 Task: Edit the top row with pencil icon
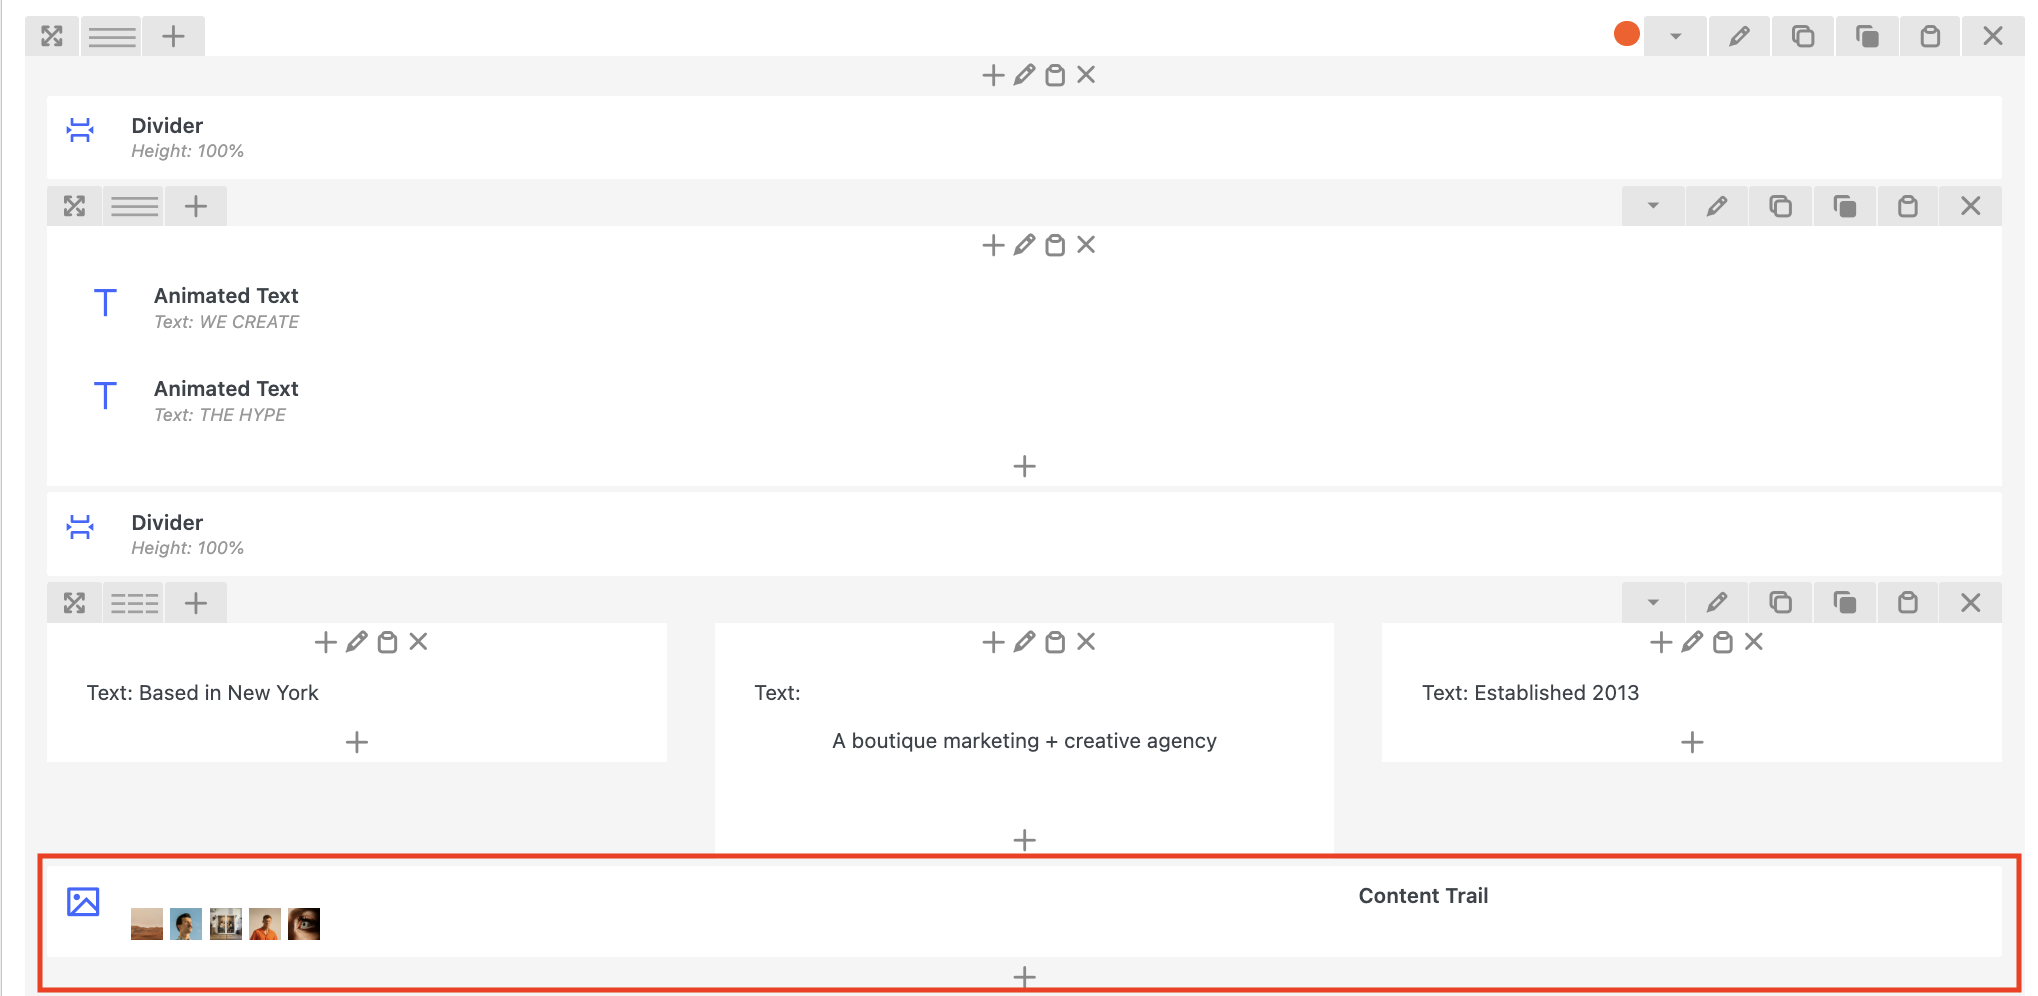1739,37
